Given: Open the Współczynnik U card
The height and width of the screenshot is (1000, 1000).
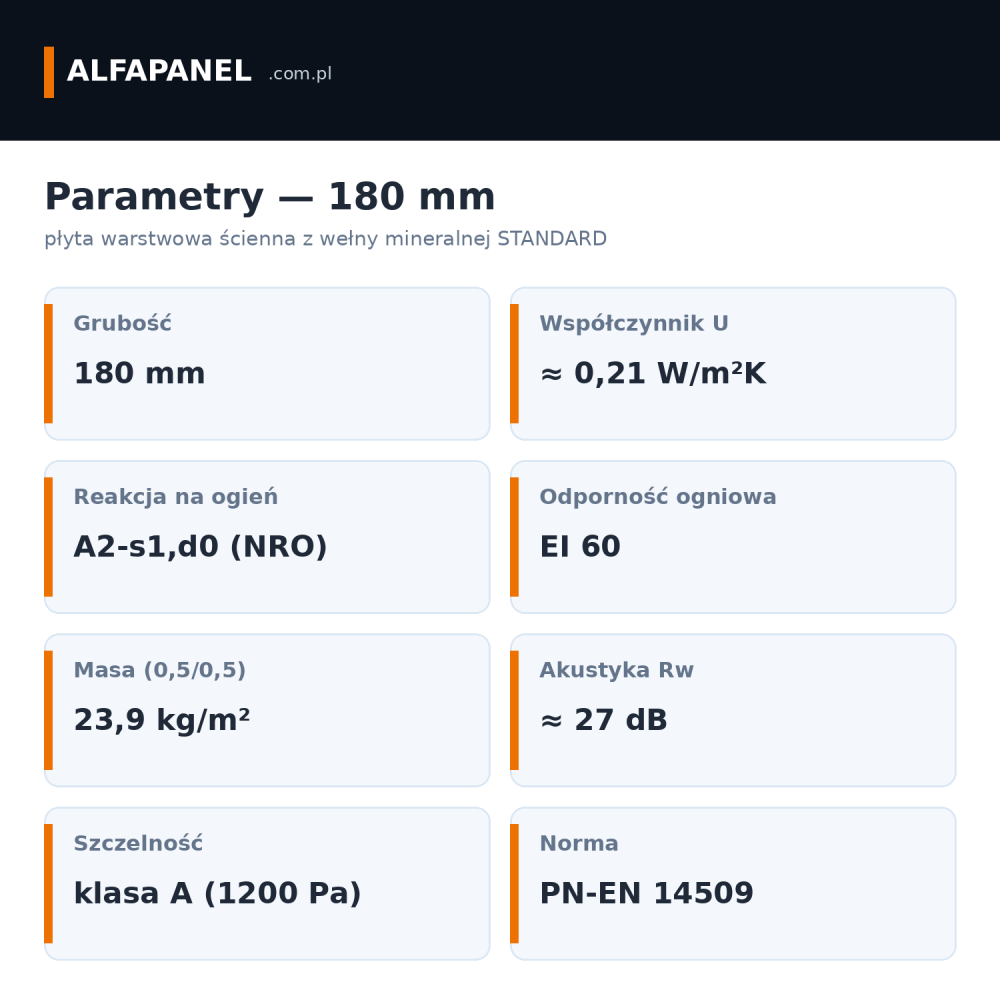Looking at the screenshot, I should click(733, 364).
